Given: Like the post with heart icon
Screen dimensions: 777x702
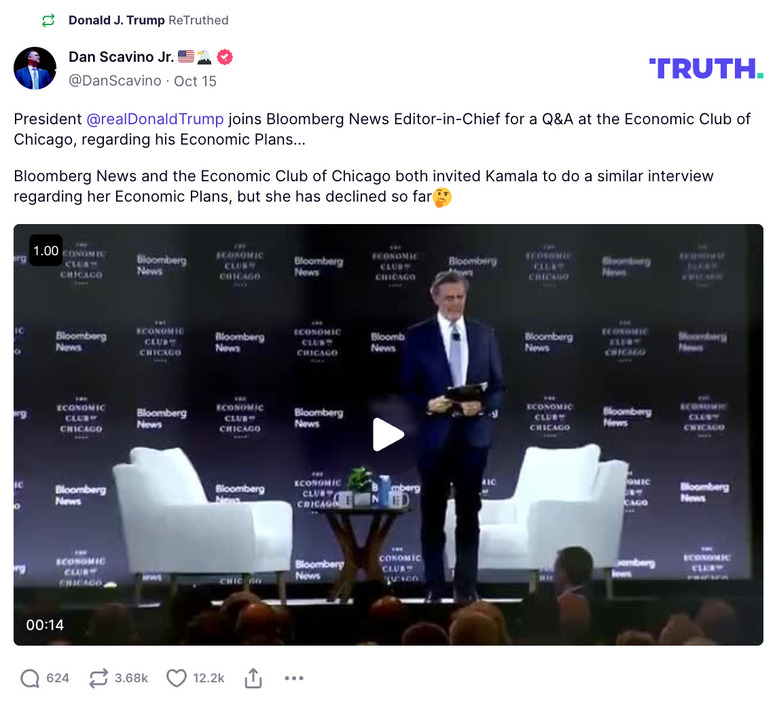Looking at the screenshot, I should pyautogui.click(x=176, y=678).
